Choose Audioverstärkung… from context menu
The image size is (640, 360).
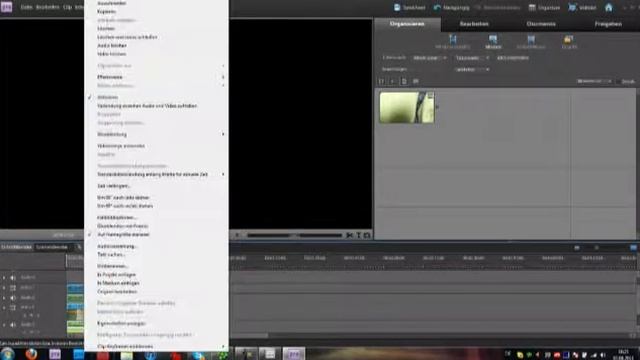(x=117, y=247)
